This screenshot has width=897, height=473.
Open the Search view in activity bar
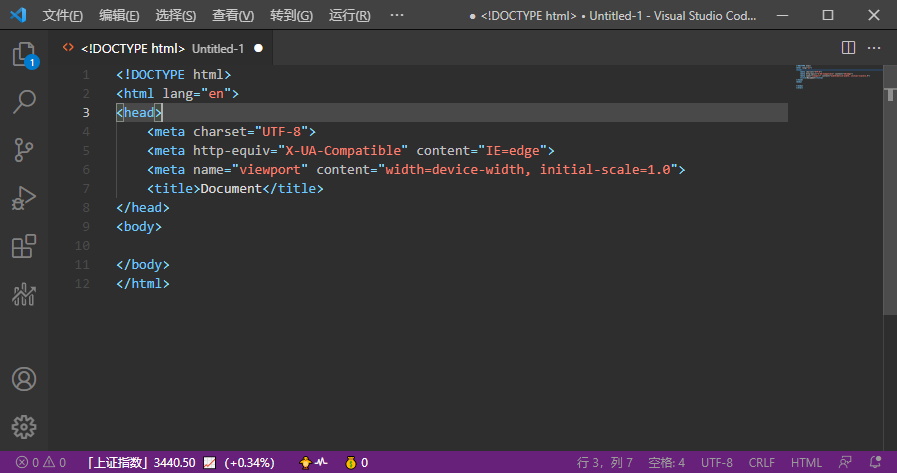coord(24,102)
